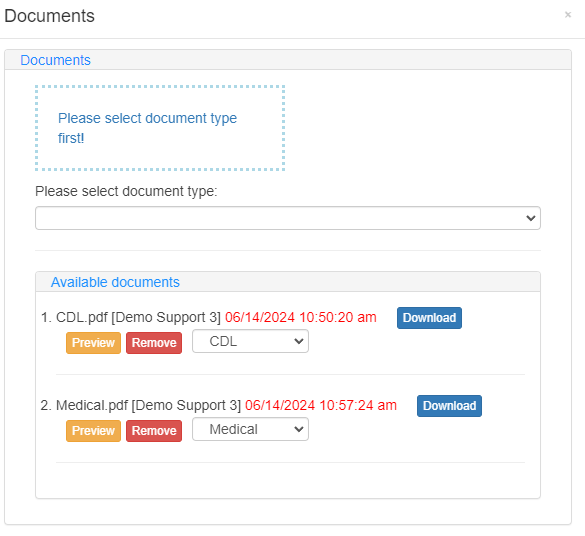The height and width of the screenshot is (536, 585).
Task: Click the Available documents panel heading
Action: (115, 282)
